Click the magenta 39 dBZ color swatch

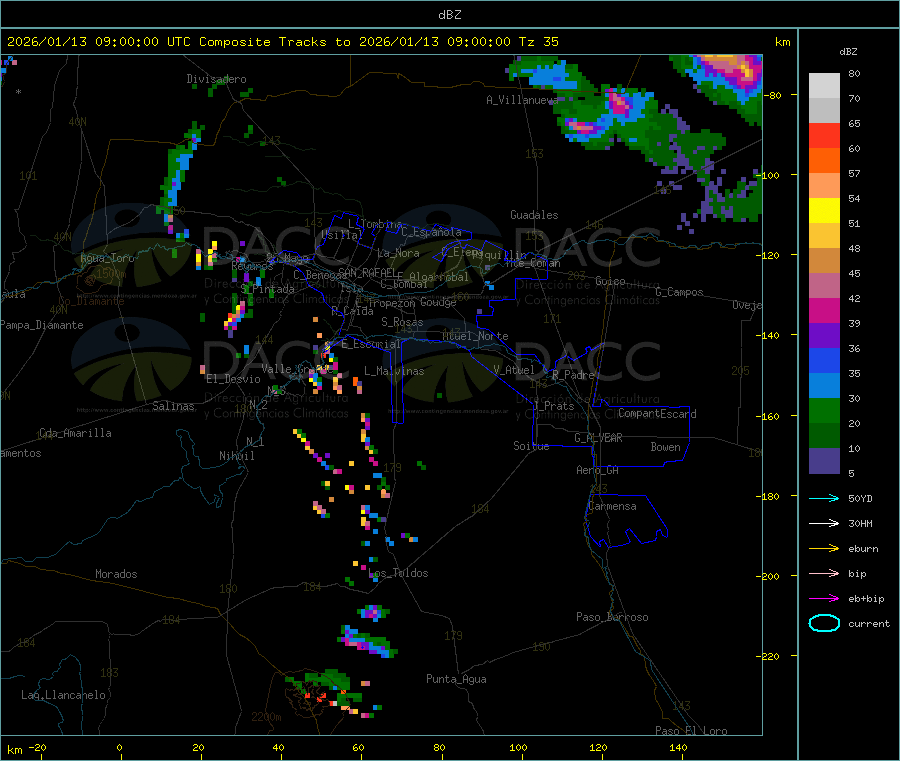(824, 310)
